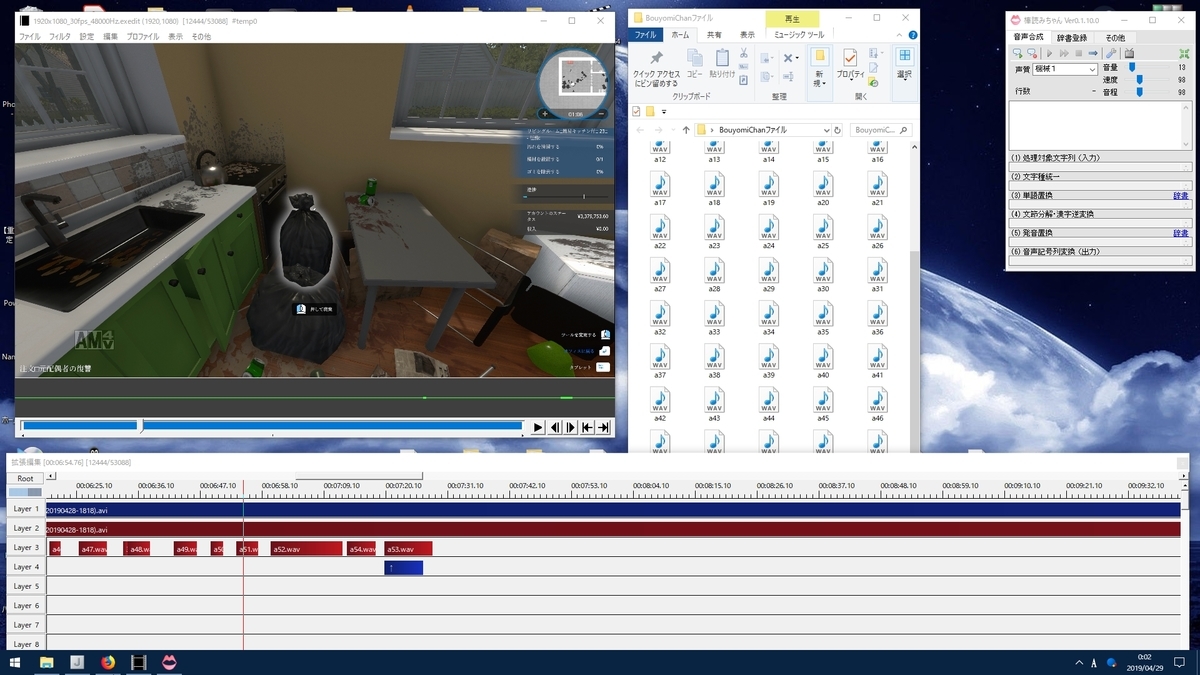This screenshot has width=1200, height=675.
Task: Open the プロパティ dropdown in ribbon
Action: [851, 79]
